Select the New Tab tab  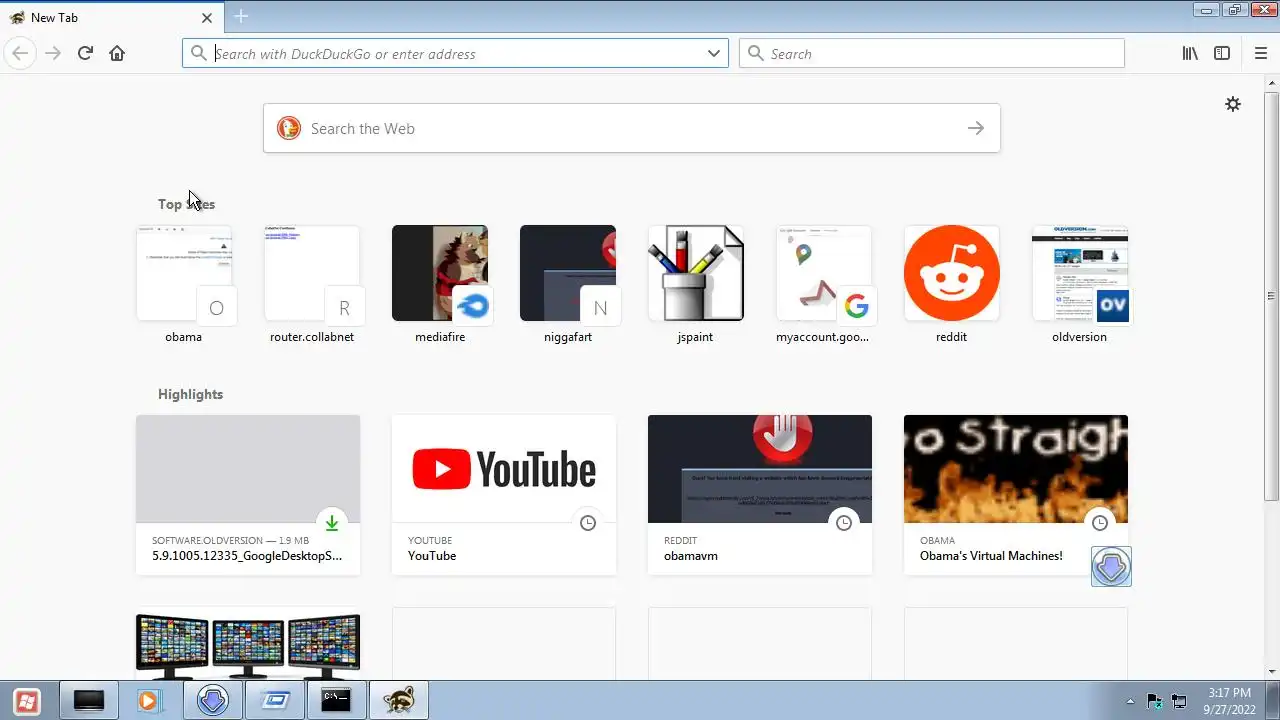pos(111,18)
